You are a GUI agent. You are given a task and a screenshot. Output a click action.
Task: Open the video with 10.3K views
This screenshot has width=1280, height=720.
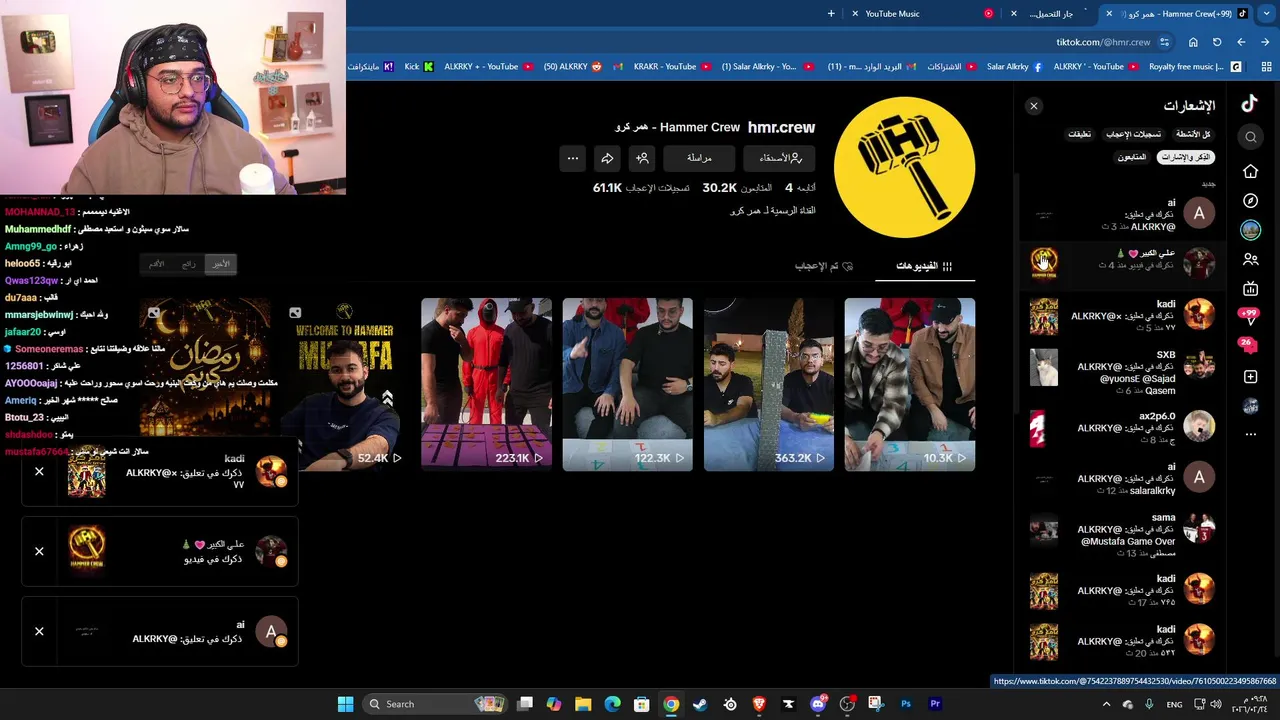909,384
